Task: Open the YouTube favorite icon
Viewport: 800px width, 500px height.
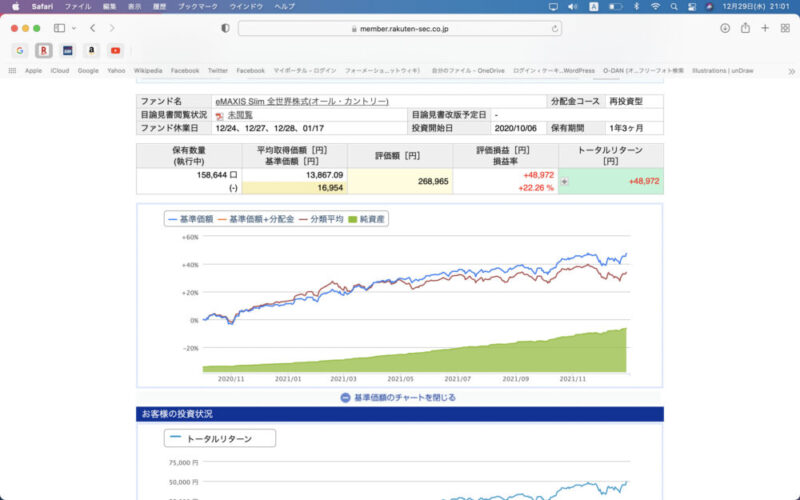Action: [x=116, y=51]
